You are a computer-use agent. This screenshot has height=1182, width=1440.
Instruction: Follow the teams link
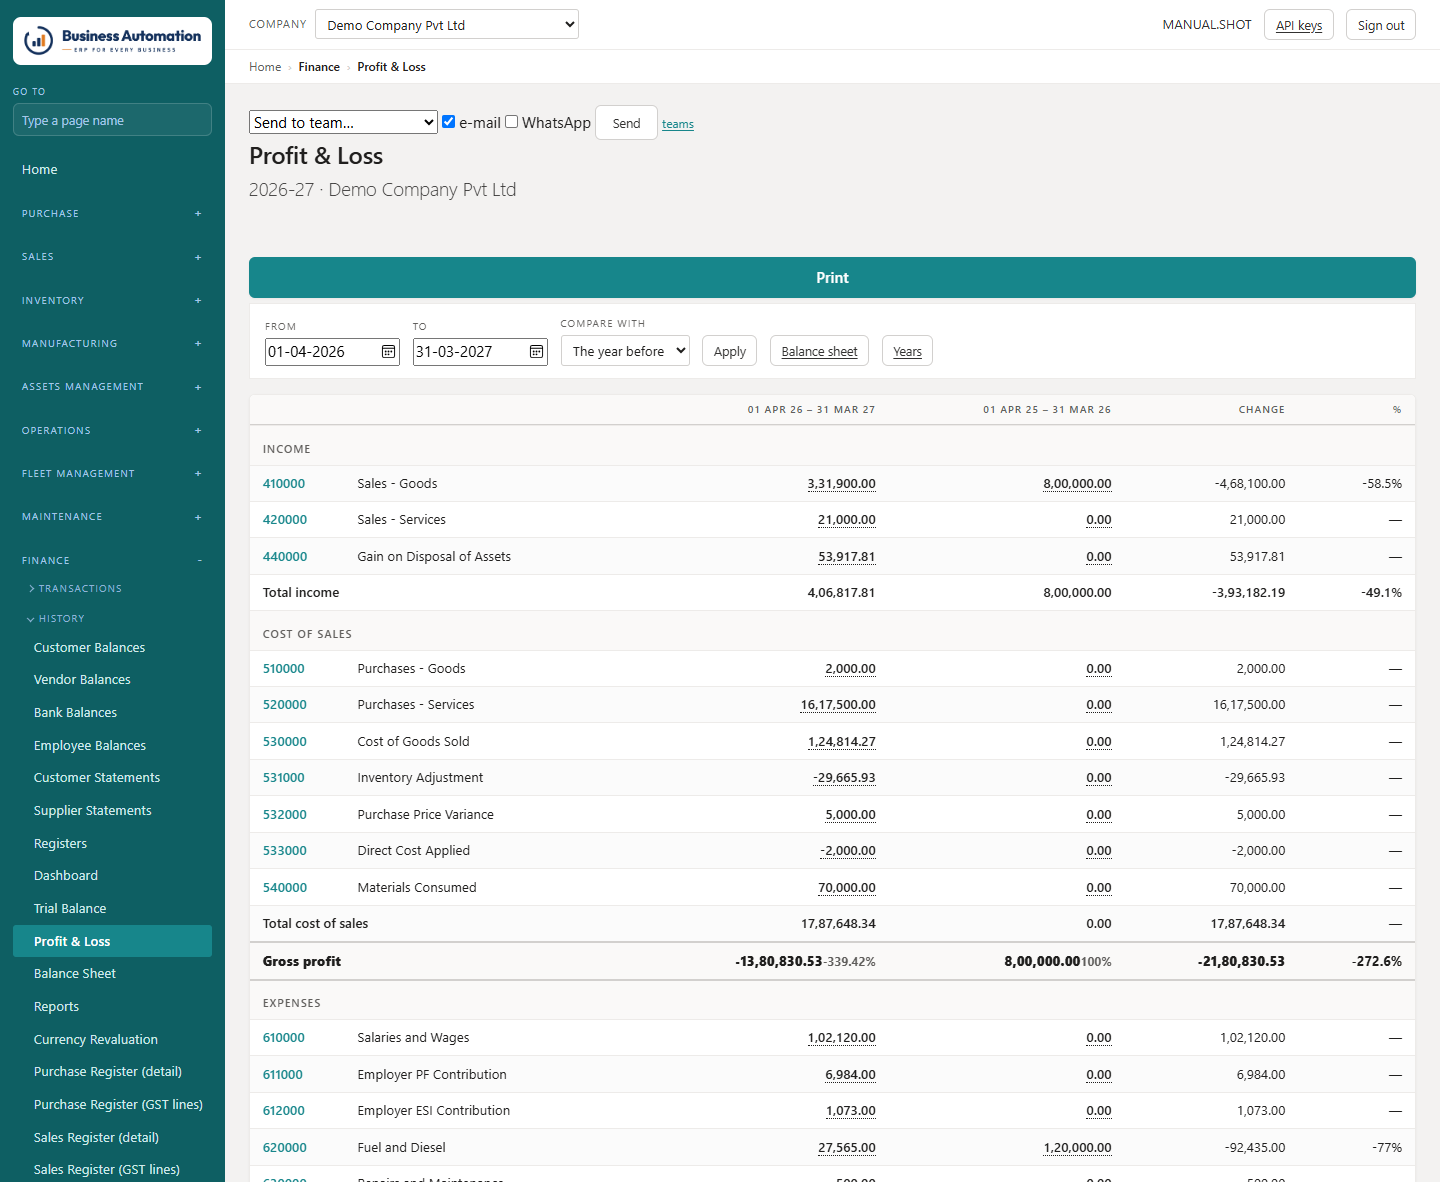[x=678, y=124]
